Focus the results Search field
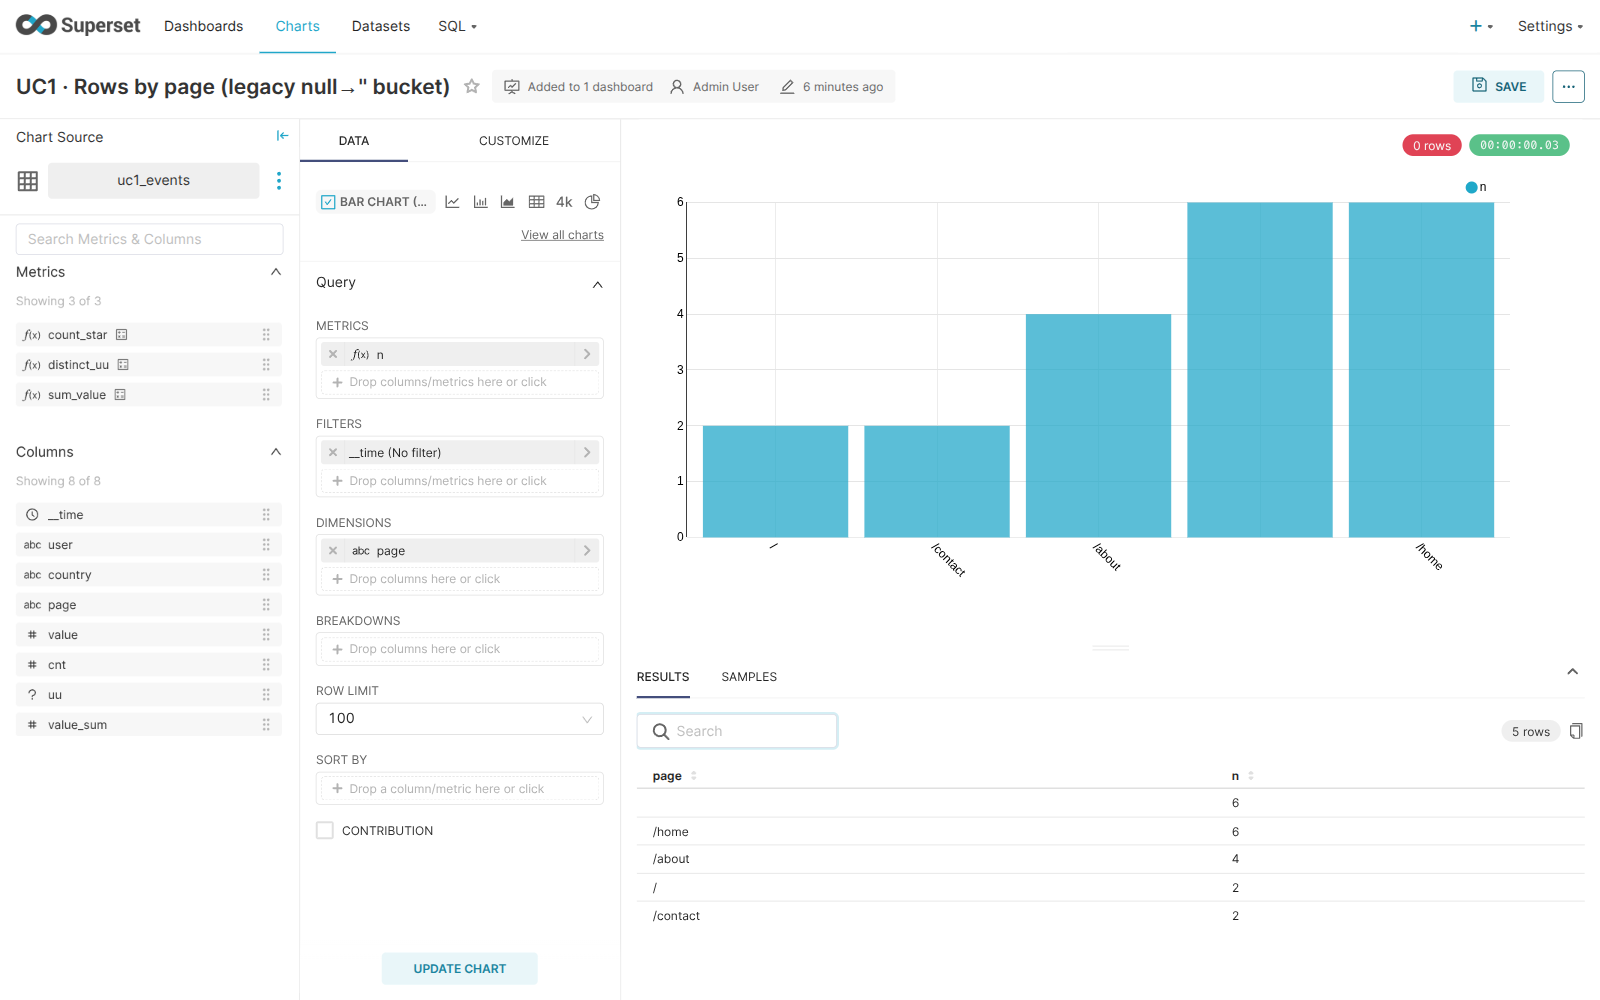The image size is (1600, 1000). (x=738, y=731)
